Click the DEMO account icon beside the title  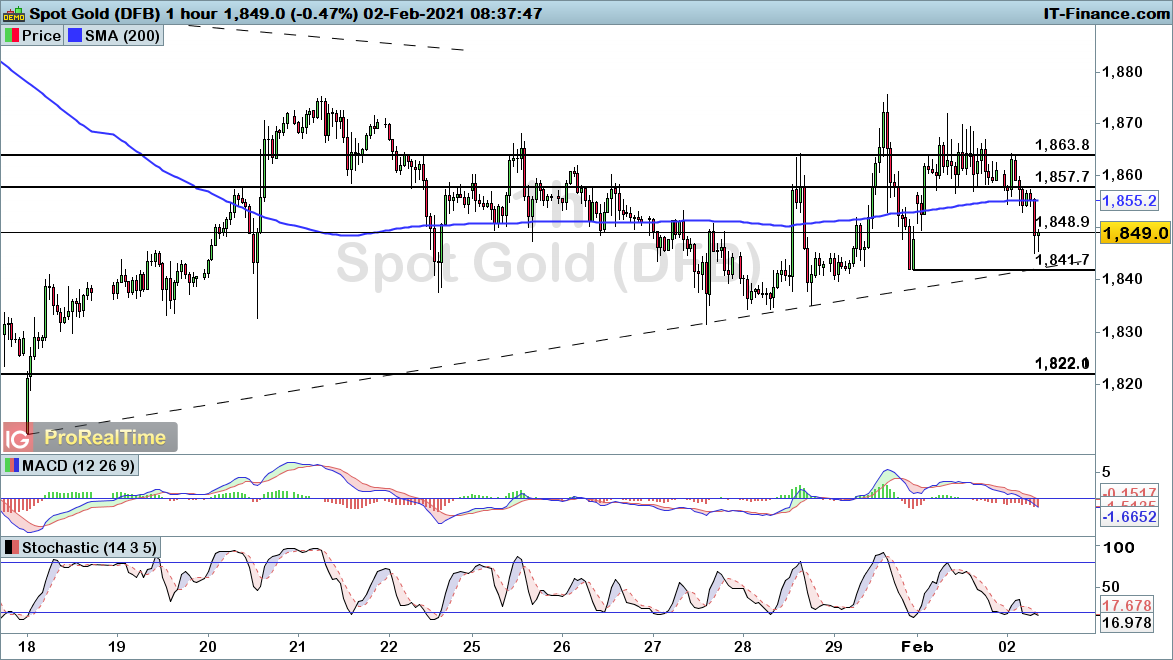pos(13,13)
